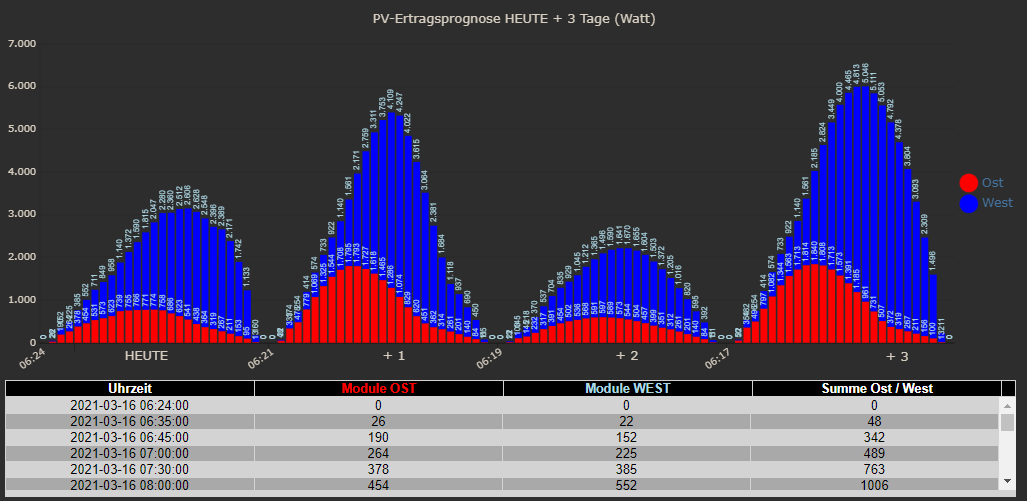The image size is (1027, 501).
Task: Click Module WEST value 225
Action: pos(627,453)
